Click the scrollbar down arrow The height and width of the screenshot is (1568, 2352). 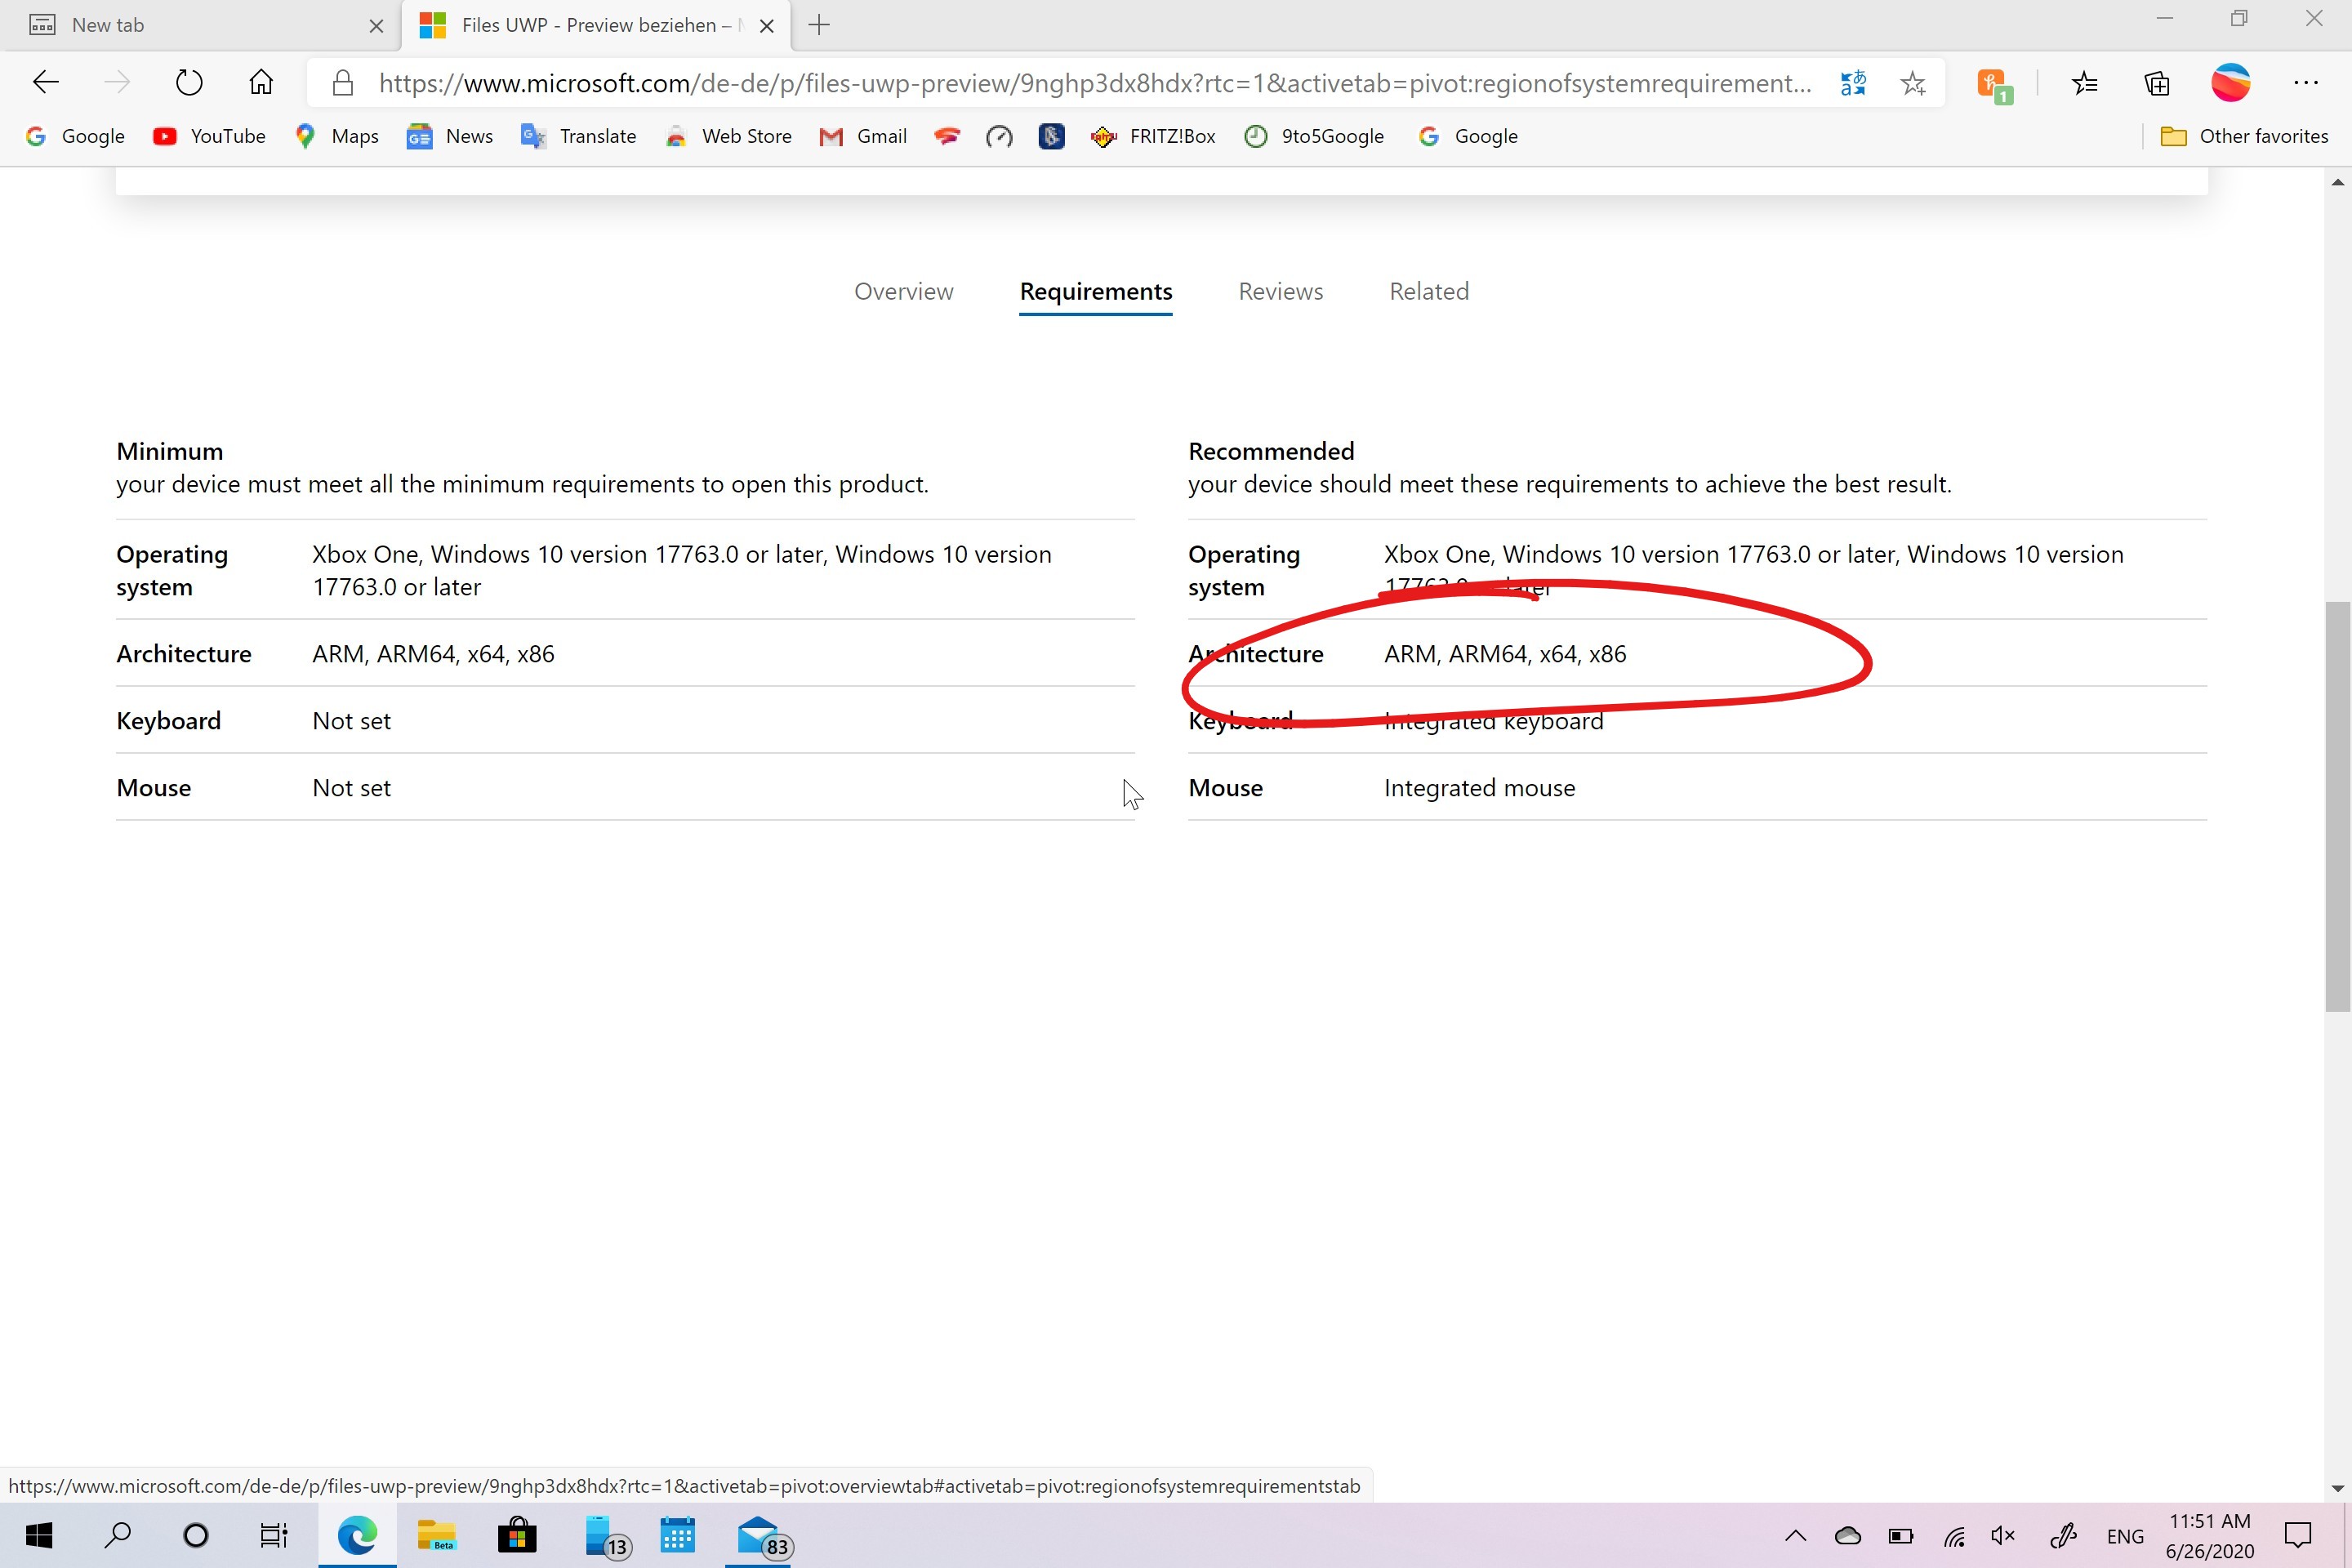coord(2337,1488)
